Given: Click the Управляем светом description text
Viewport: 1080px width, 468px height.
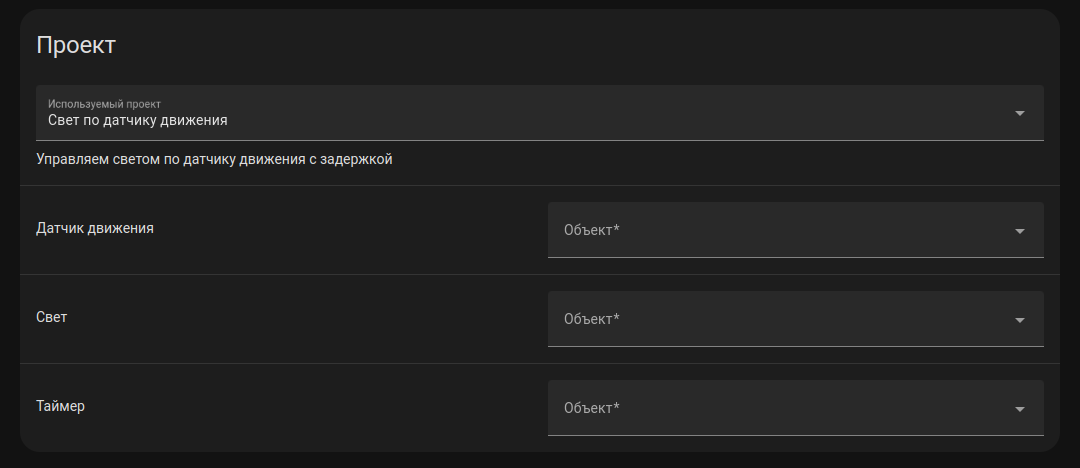Looking at the screenshot, I should click(214, 159).
